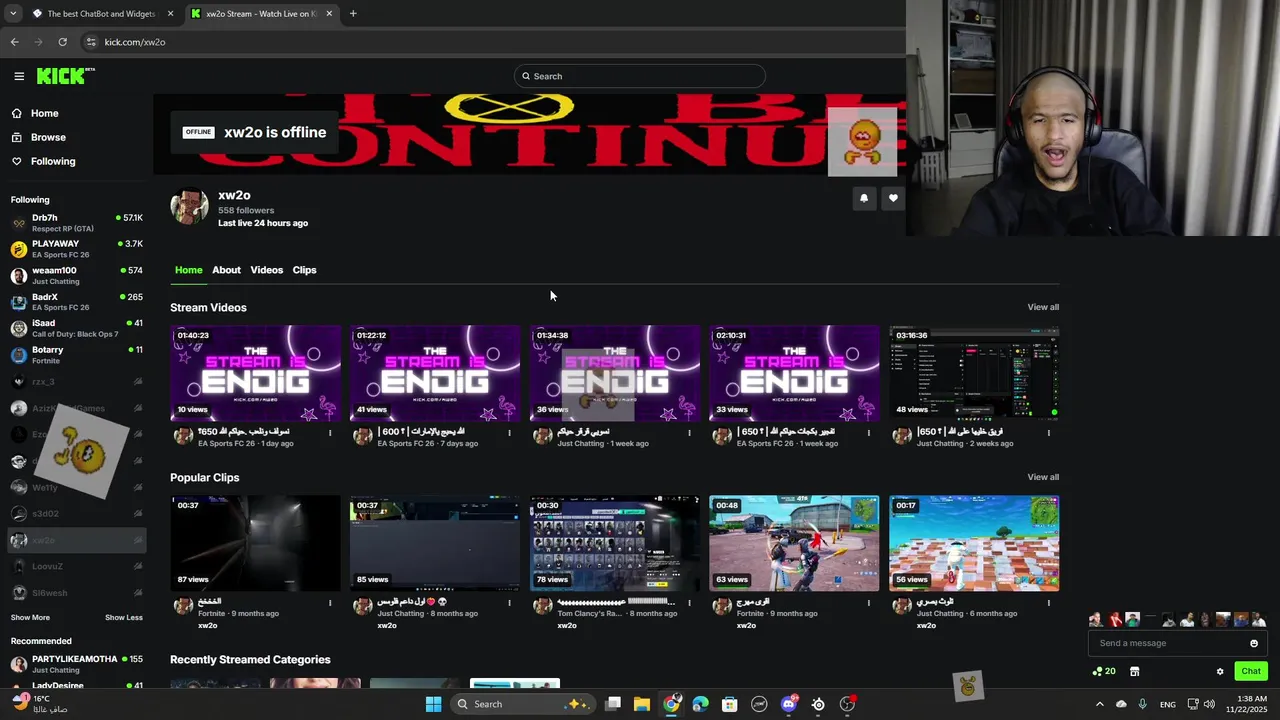The height and width of the screenshot is (720, 1280).
Task: Click the xw2o channel avatar
Action: 189,207
